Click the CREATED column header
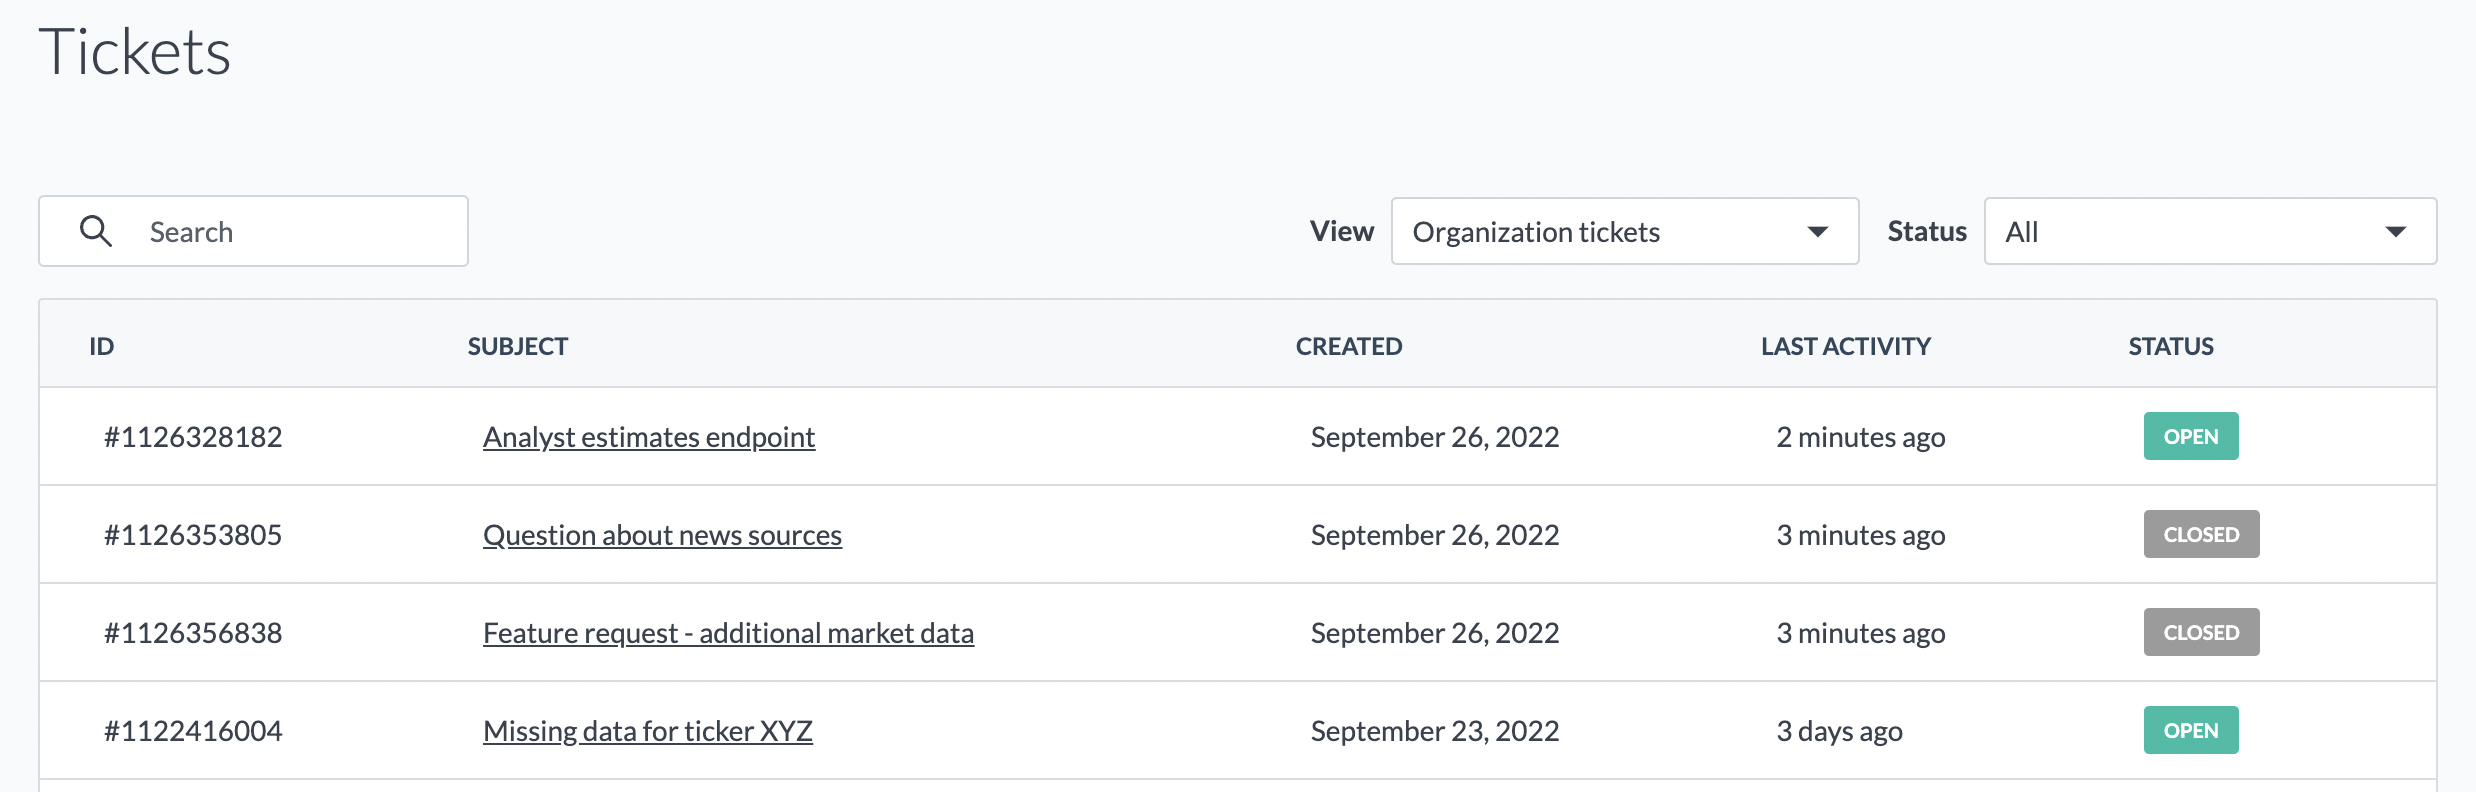The height and width of the screenshot is (792, 2476). (x=1349, y=346)
